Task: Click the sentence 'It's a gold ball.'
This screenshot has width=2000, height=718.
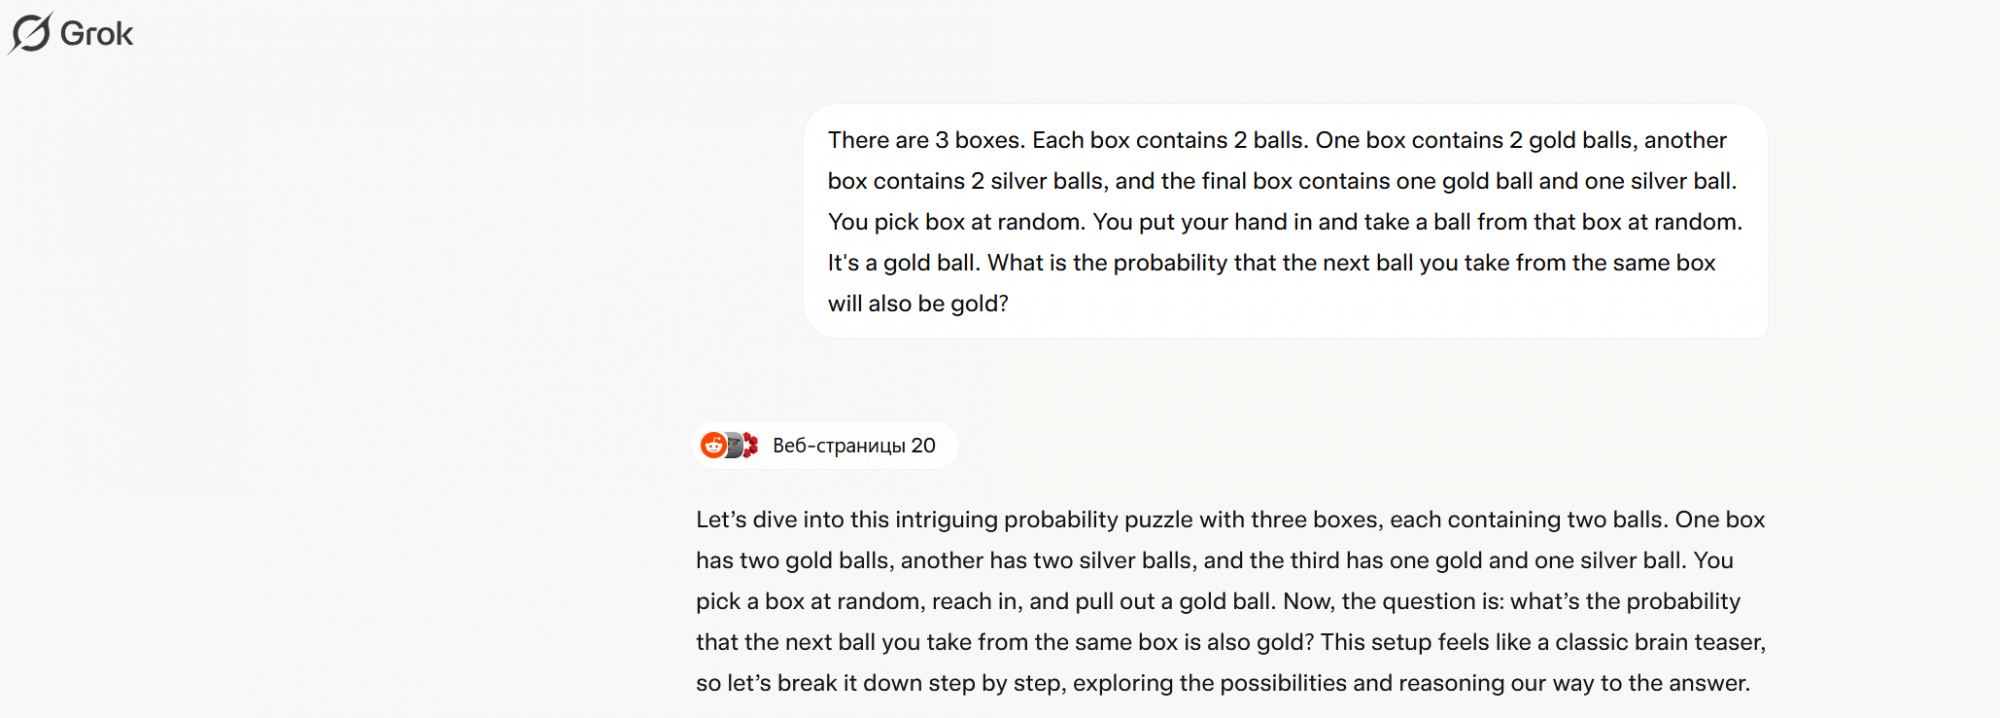Action: coord(903,263)
